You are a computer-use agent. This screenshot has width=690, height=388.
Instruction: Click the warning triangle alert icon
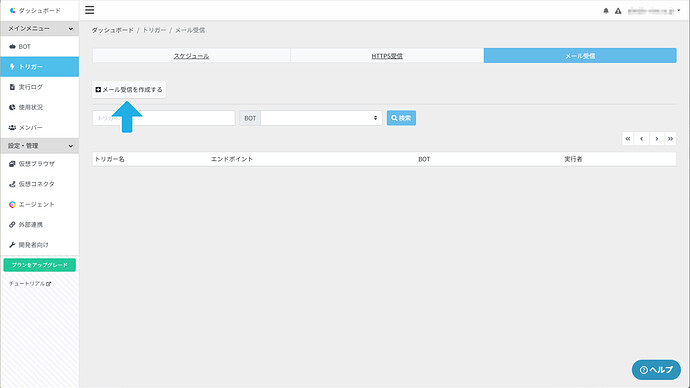click(x=618, y=11)
